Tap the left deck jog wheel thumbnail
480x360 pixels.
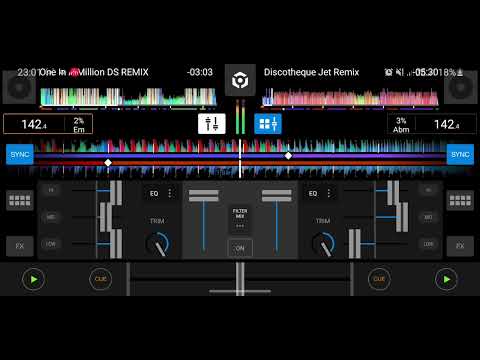(x=19, y=87)
